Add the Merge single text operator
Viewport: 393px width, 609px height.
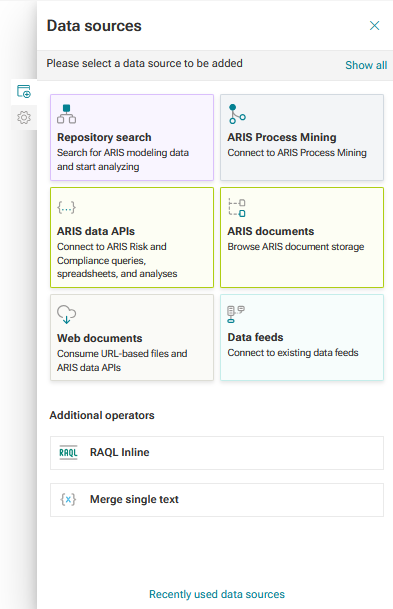217,500
